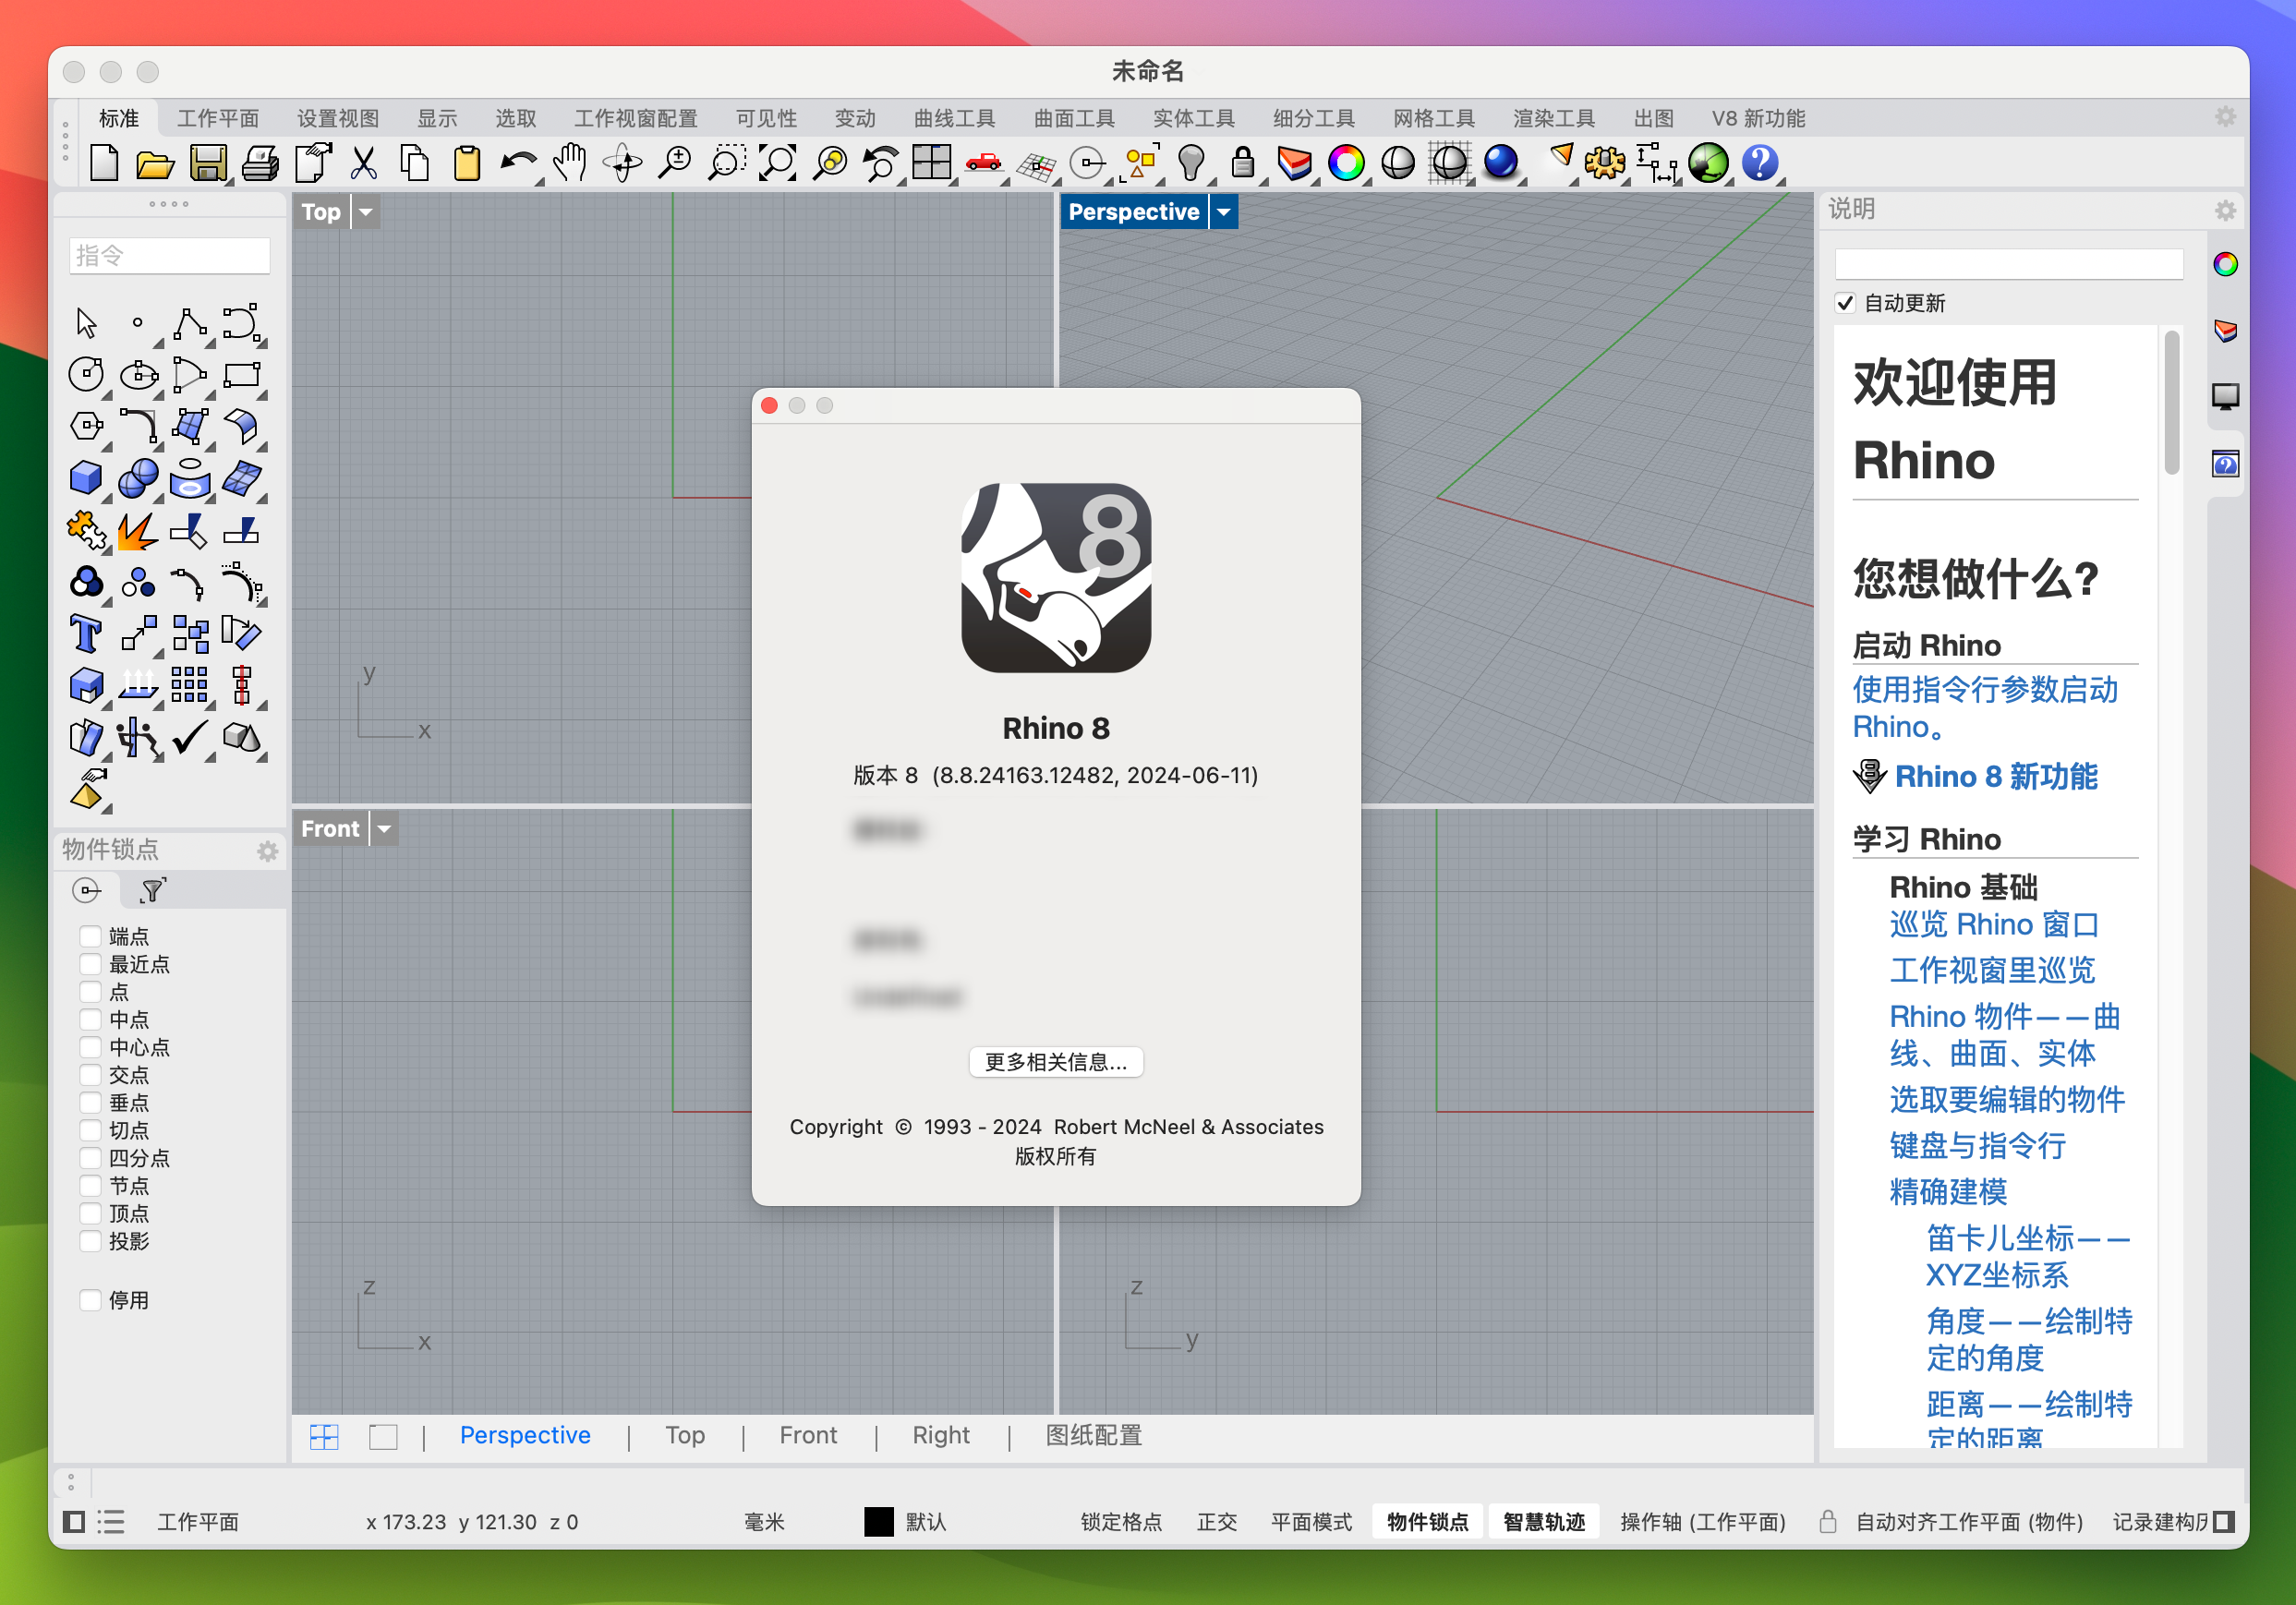Enable the 中点 osnap checkbox
2296x1605 pixels.
90,1019
